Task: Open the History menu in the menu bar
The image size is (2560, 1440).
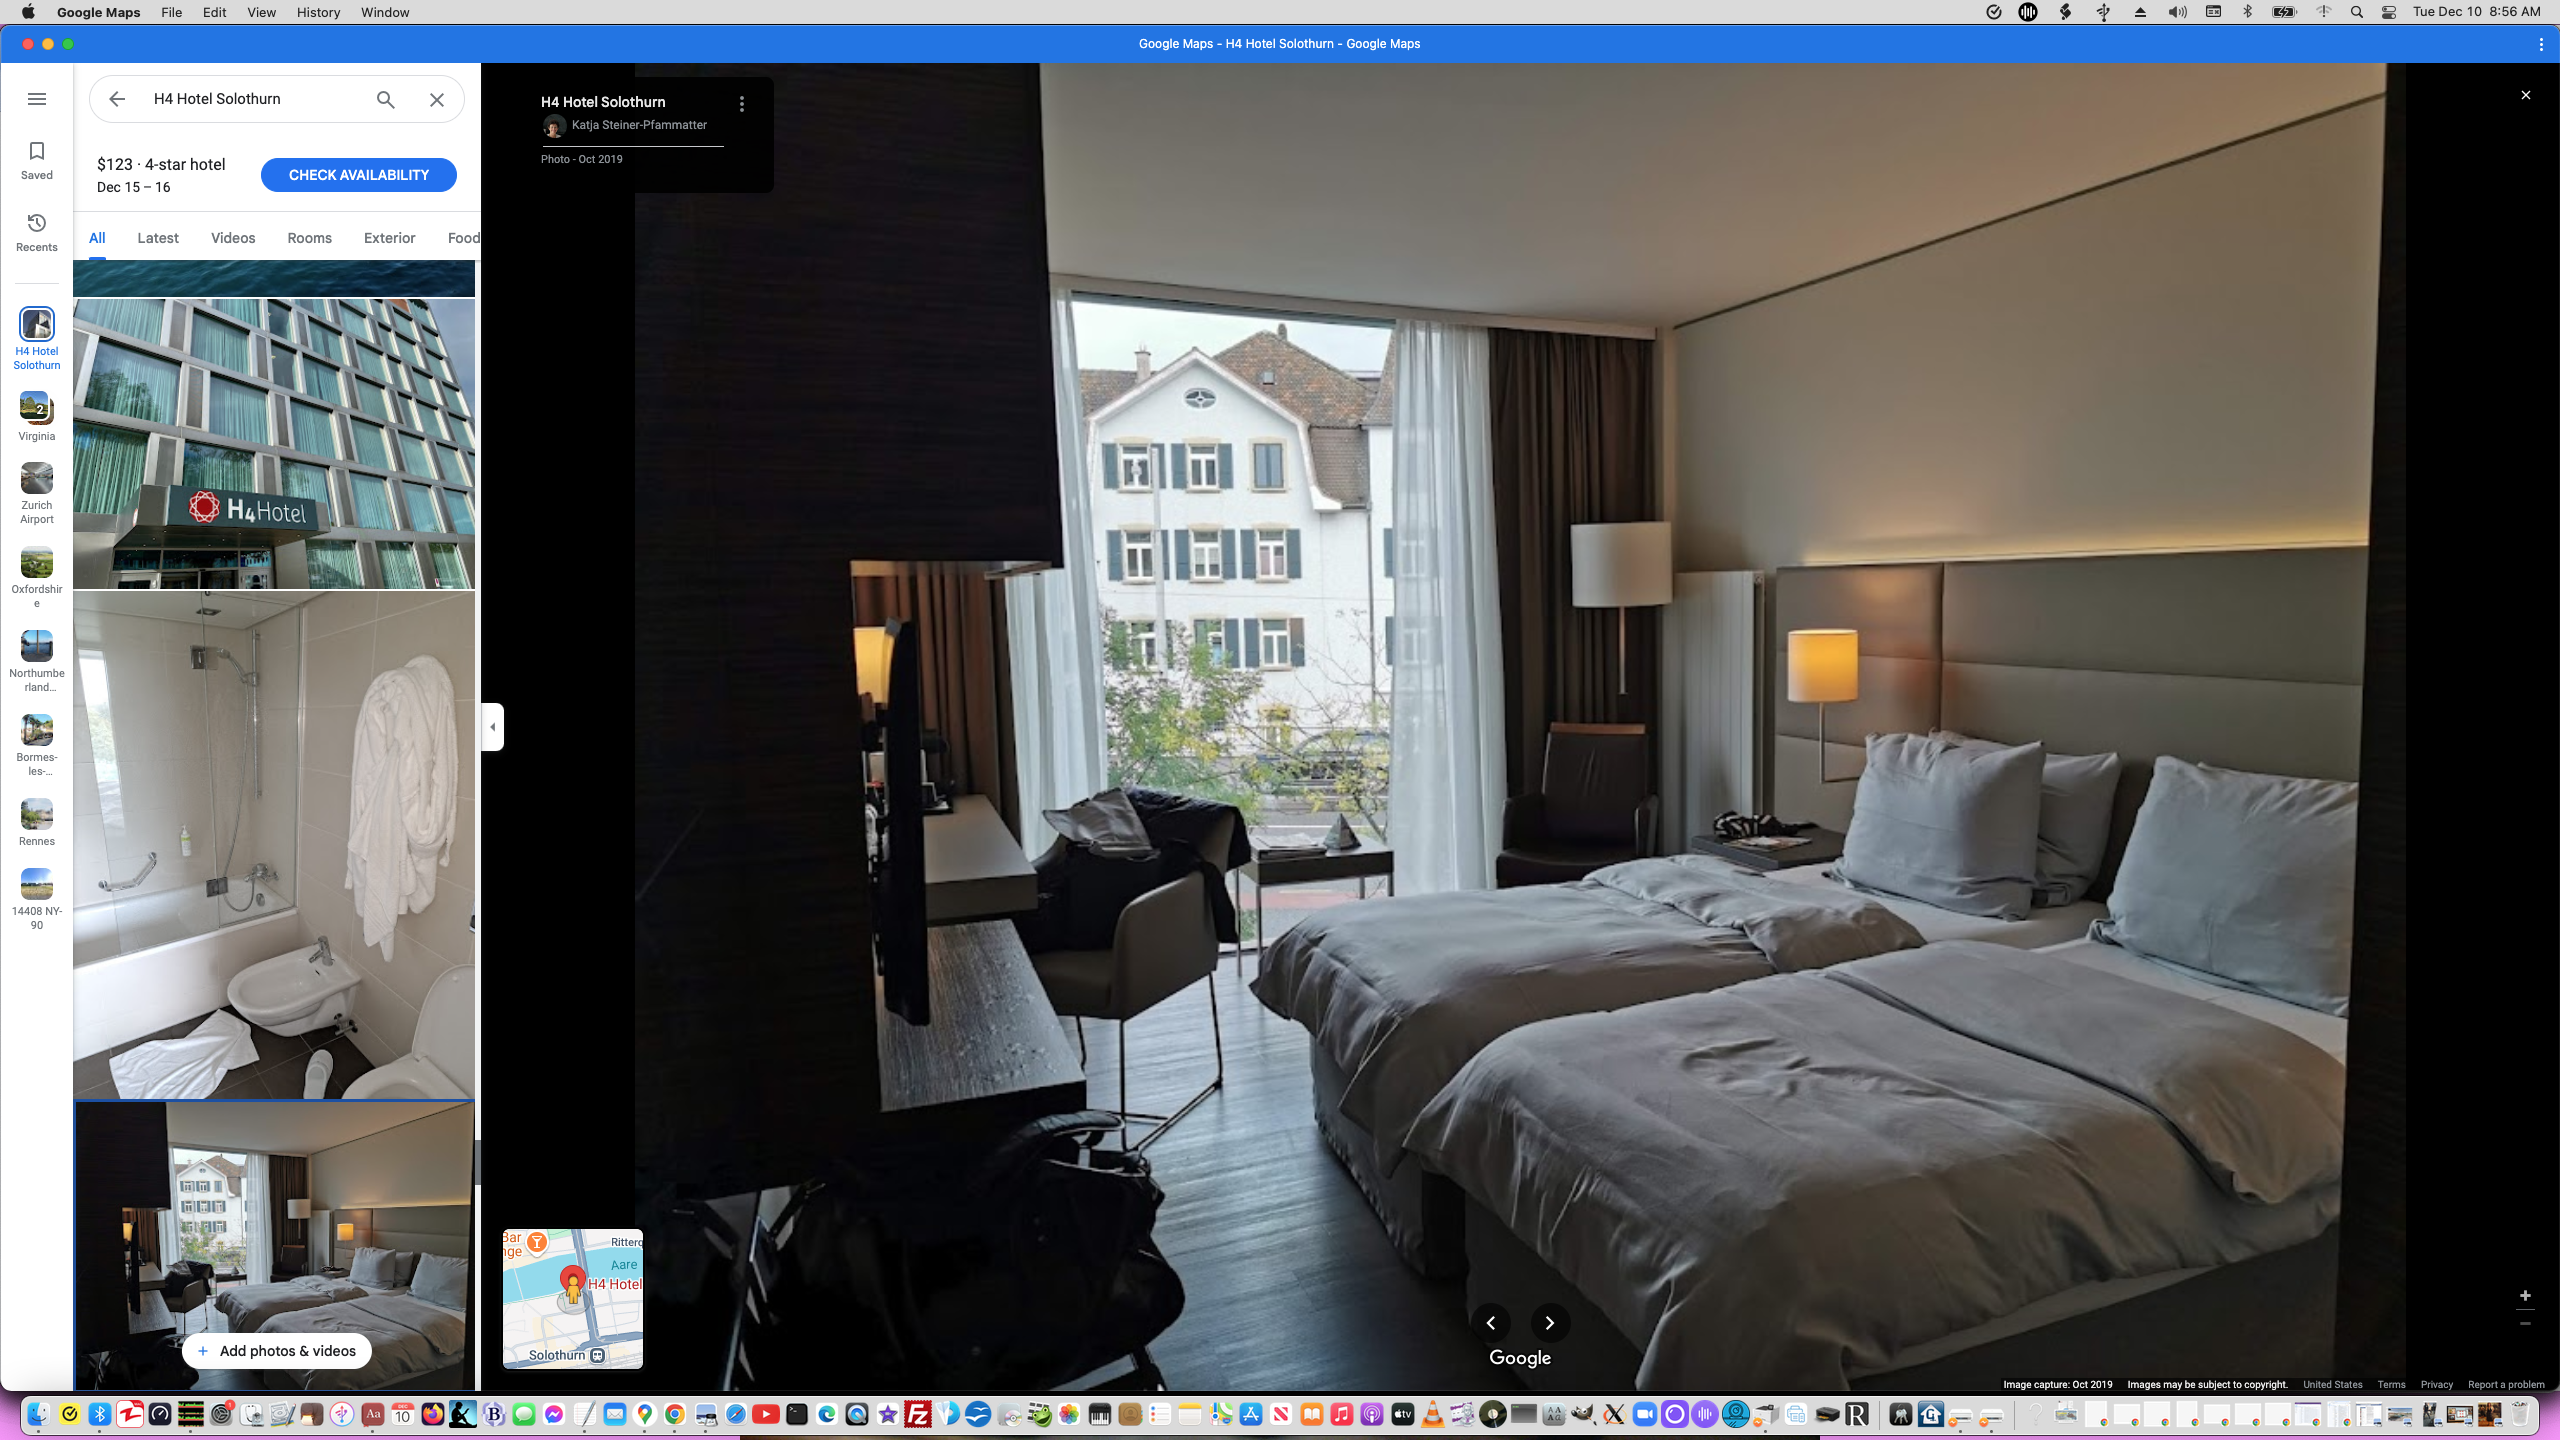Action: (x=317, y=12)
